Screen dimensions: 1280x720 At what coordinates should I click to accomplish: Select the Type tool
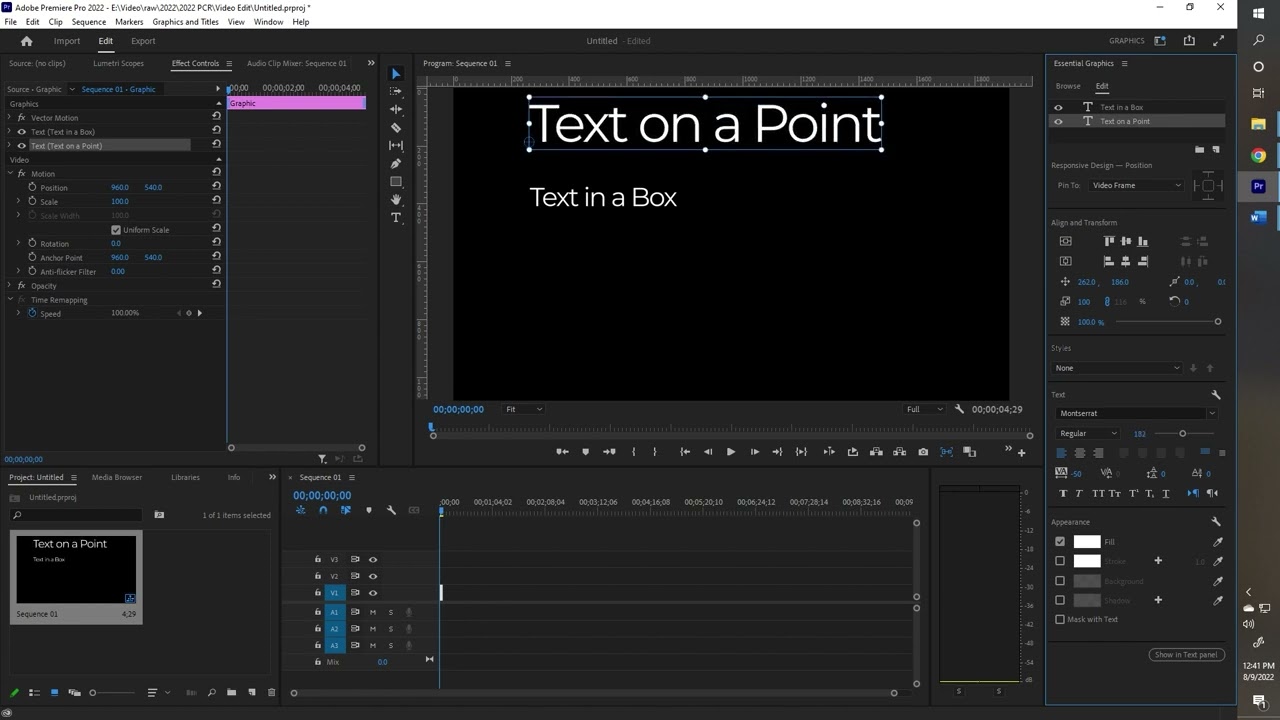(396, 218)
